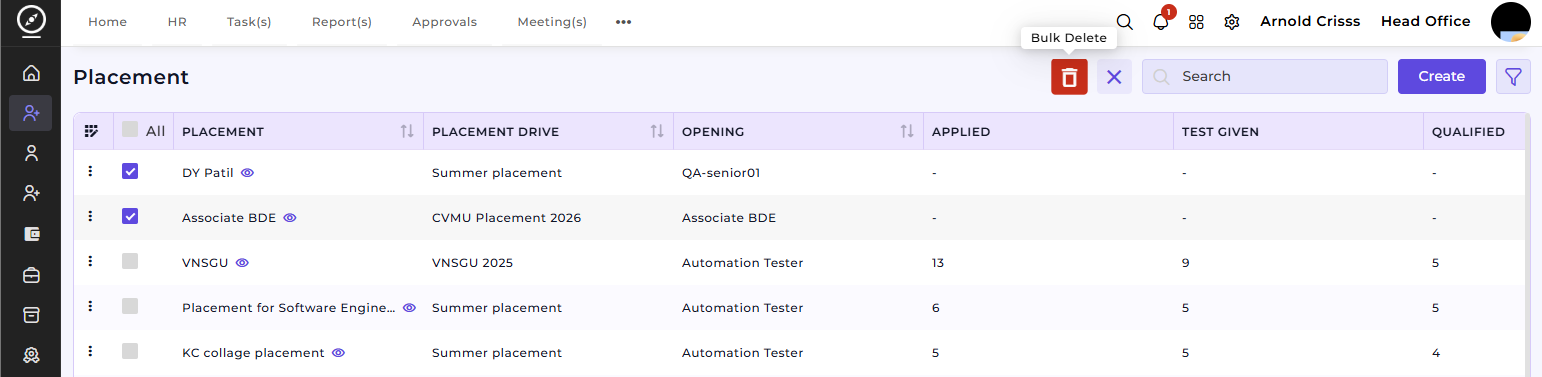This screenshot has height=377, width=1542.
Task: Toggle the select All checkbox
Action: 130,129
